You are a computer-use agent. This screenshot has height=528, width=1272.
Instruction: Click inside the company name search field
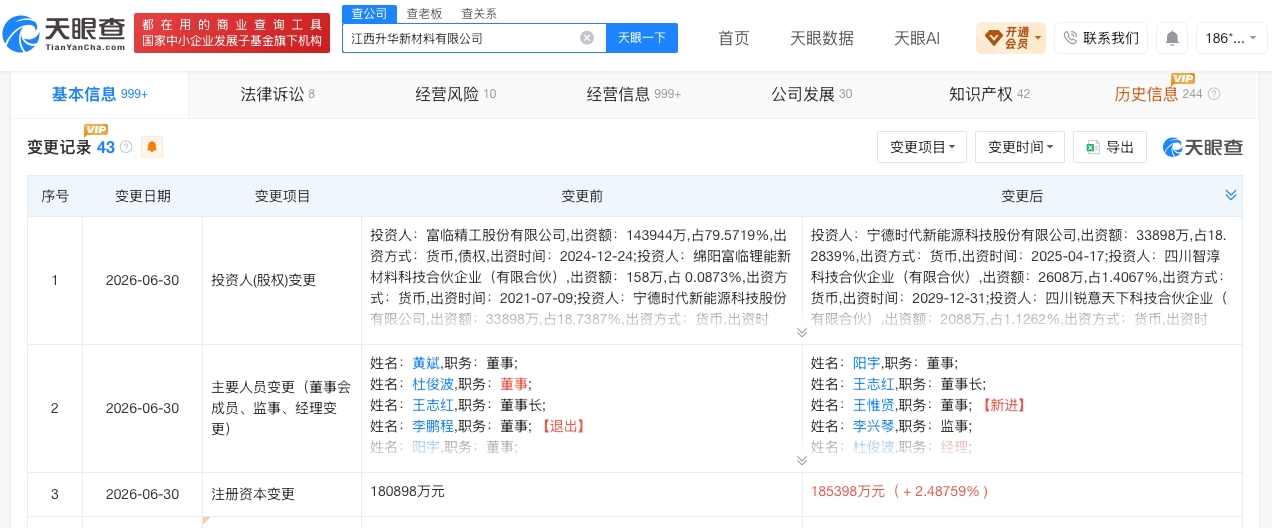point(460,38)
